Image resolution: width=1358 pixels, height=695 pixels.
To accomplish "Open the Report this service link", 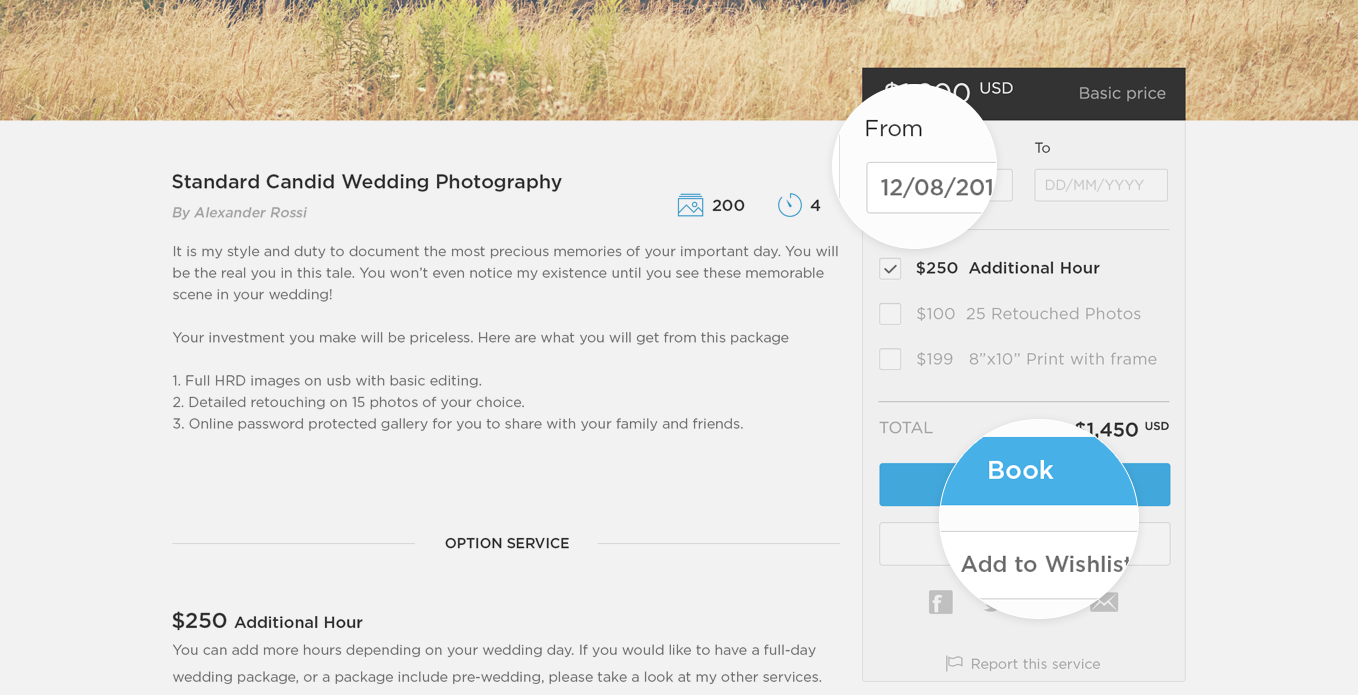I will (1035, 664).
